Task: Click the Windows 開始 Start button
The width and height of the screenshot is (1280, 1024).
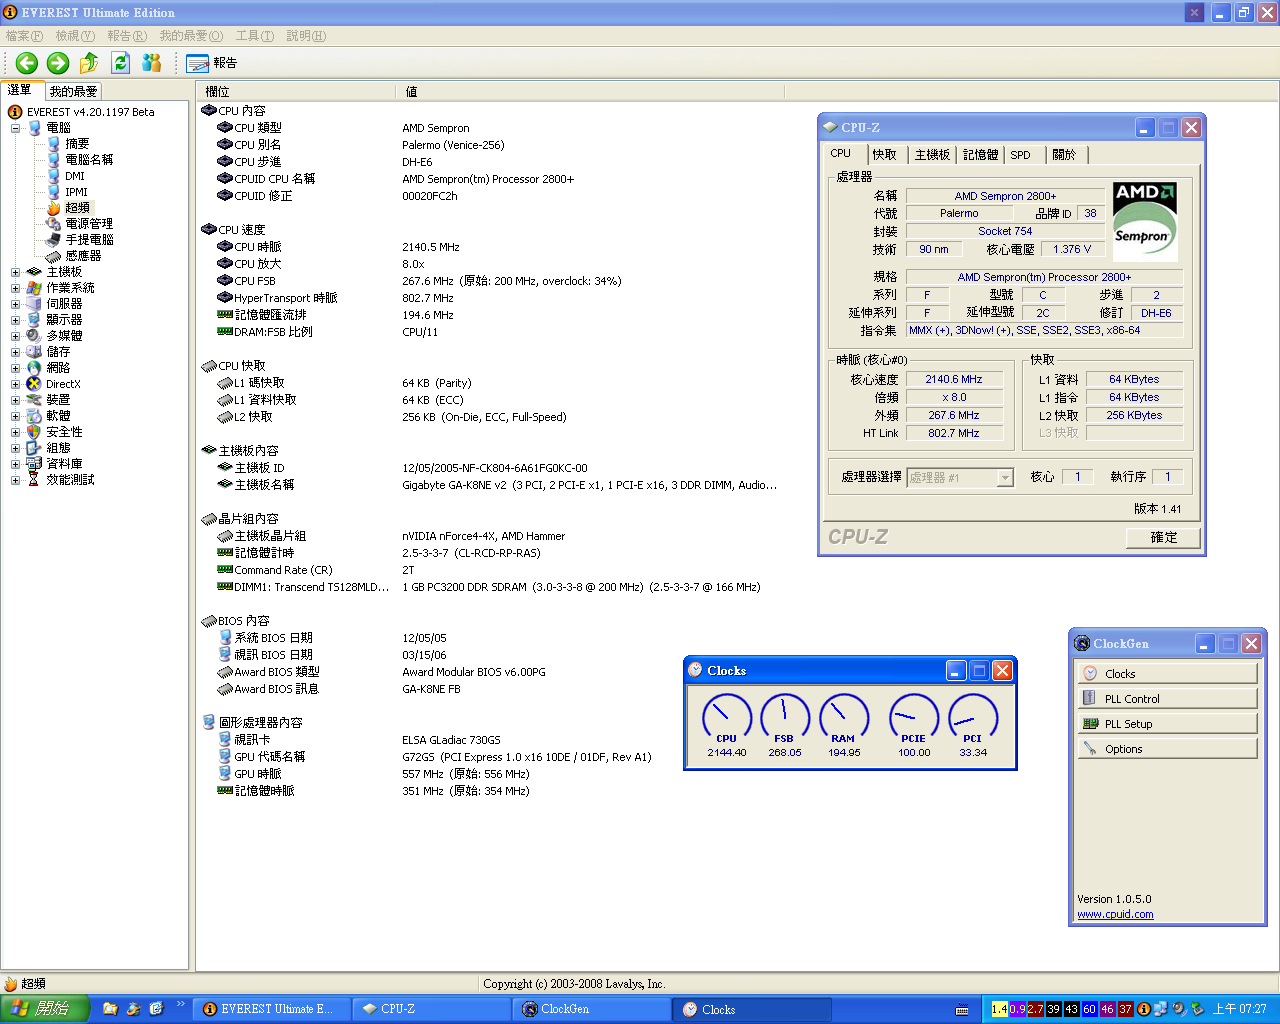Action: [x=45, y=1009]
